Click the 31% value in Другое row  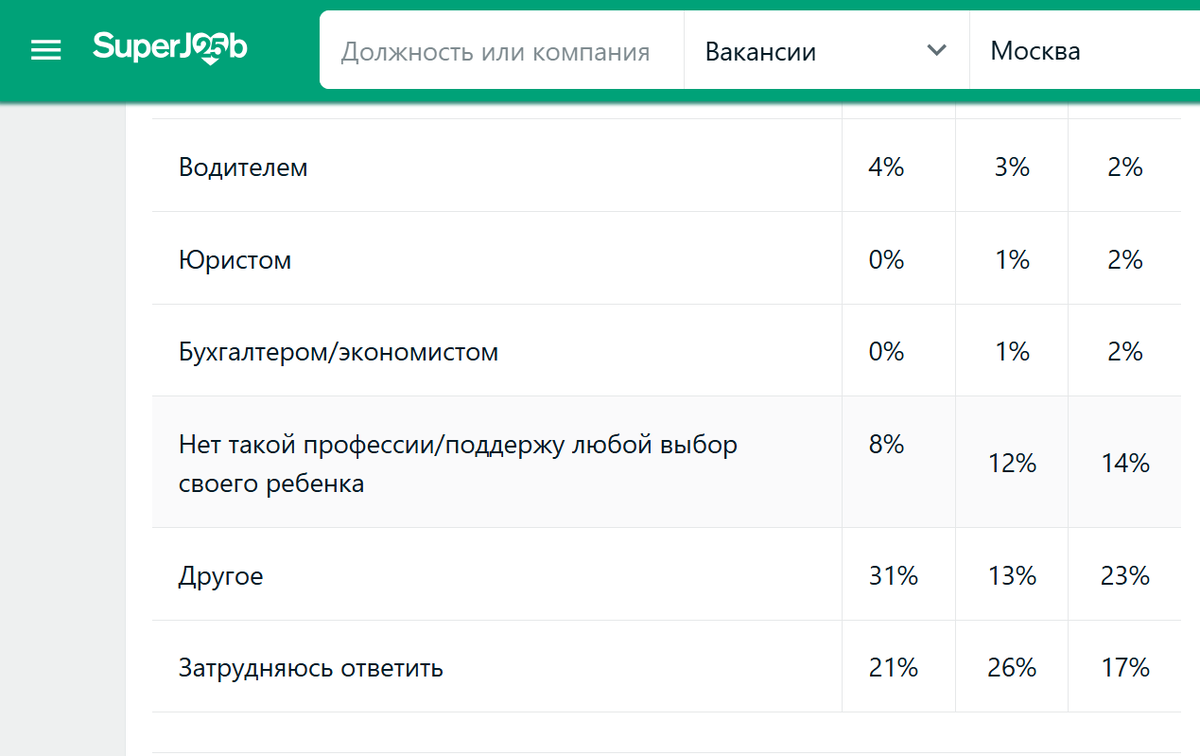(893, 576)
